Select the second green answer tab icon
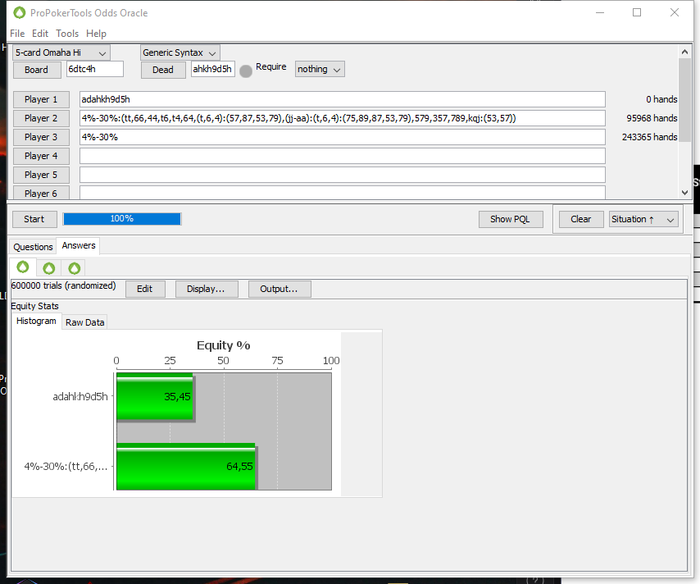The image size is (700, 584). point(49,268)
